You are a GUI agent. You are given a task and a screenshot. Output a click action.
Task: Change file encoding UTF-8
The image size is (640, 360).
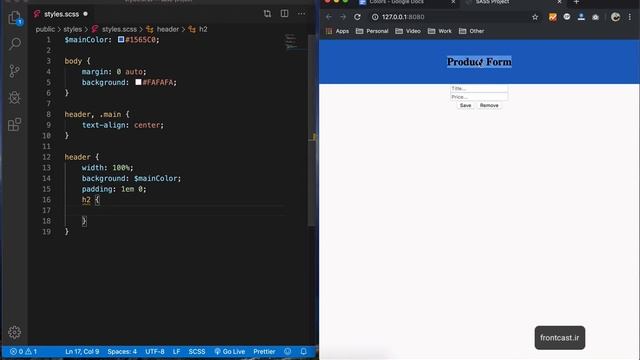(155, 351)
